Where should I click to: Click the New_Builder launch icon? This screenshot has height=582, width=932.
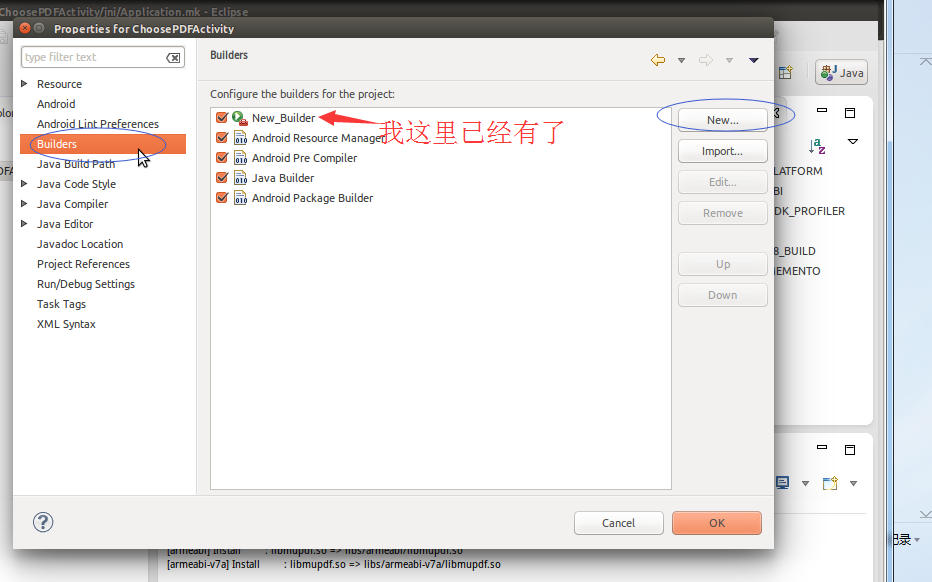[x=240, y=118]
